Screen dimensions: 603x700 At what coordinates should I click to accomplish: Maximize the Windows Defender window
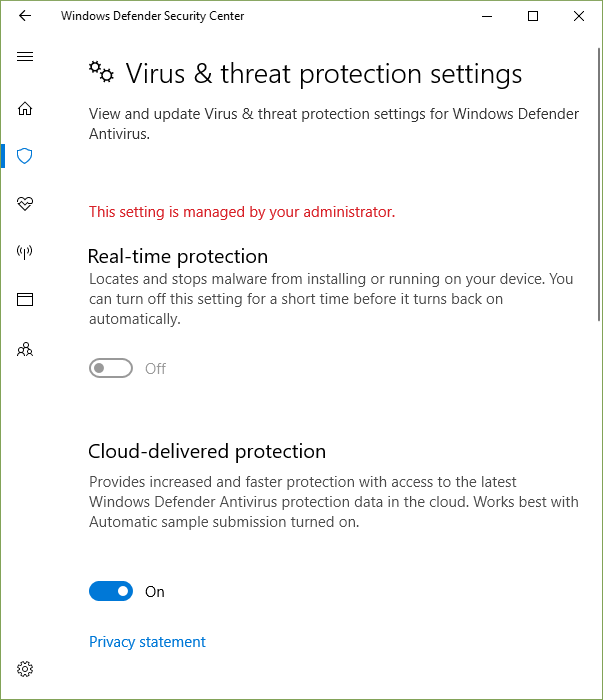tap(533, 16)
